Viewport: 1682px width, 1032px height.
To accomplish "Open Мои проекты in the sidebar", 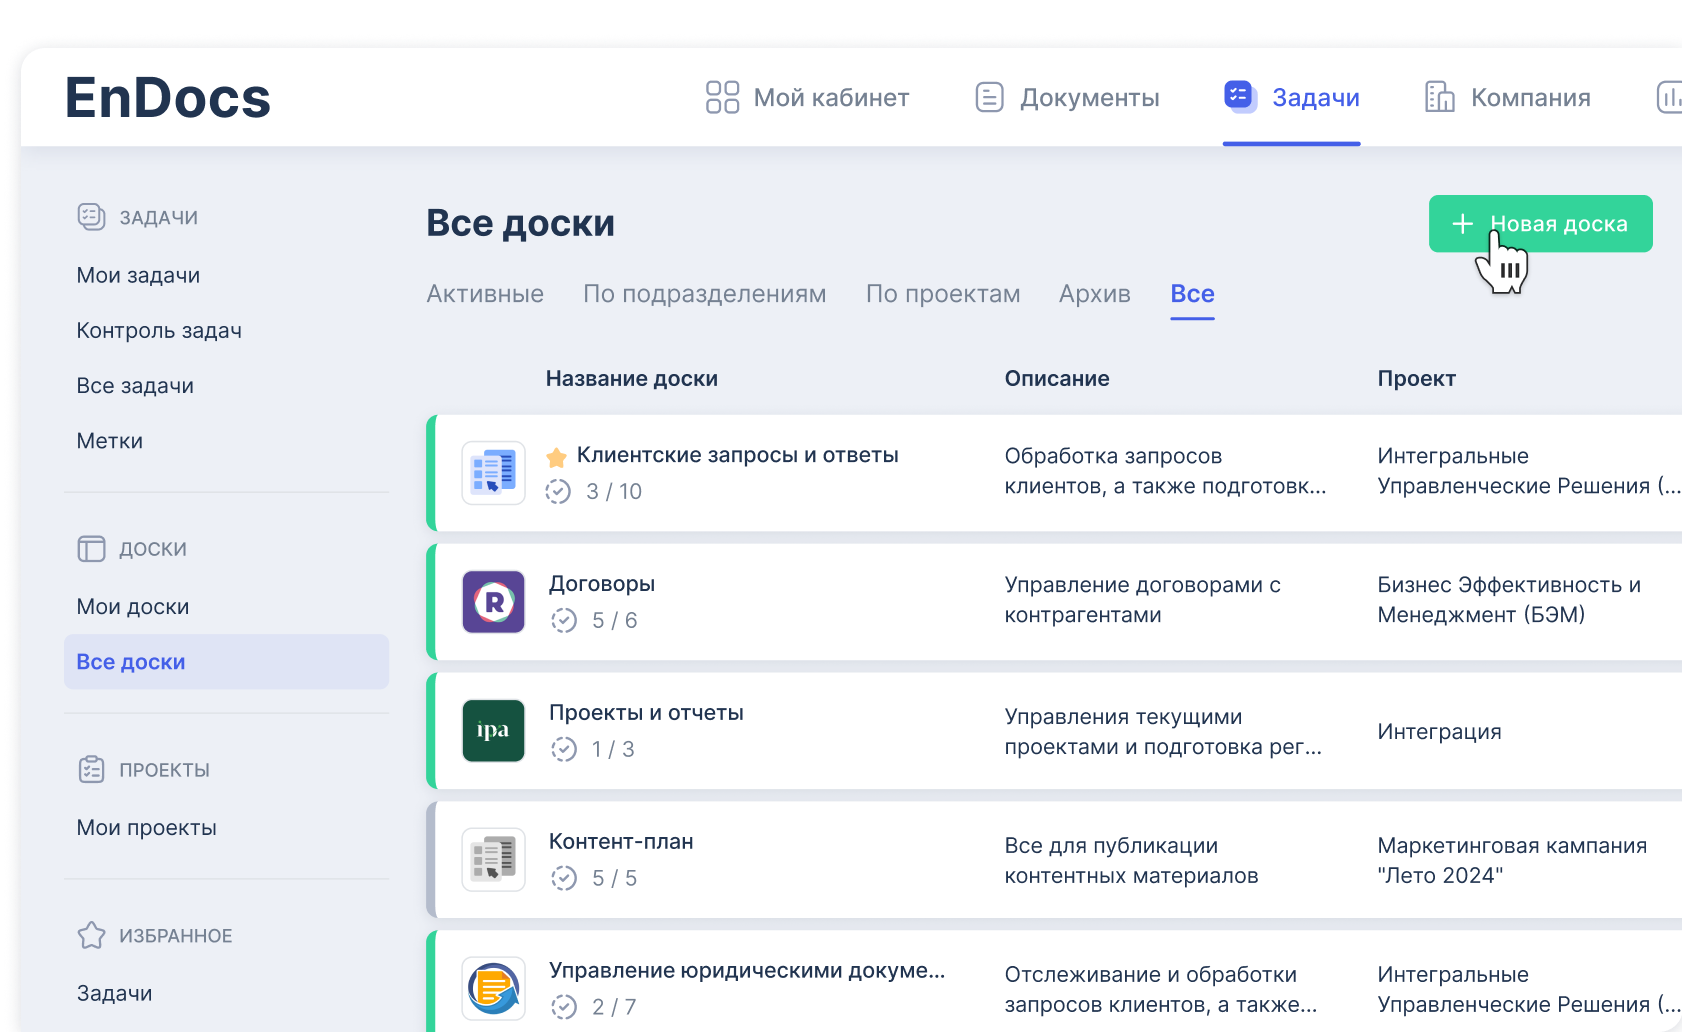I will point(146,828).
